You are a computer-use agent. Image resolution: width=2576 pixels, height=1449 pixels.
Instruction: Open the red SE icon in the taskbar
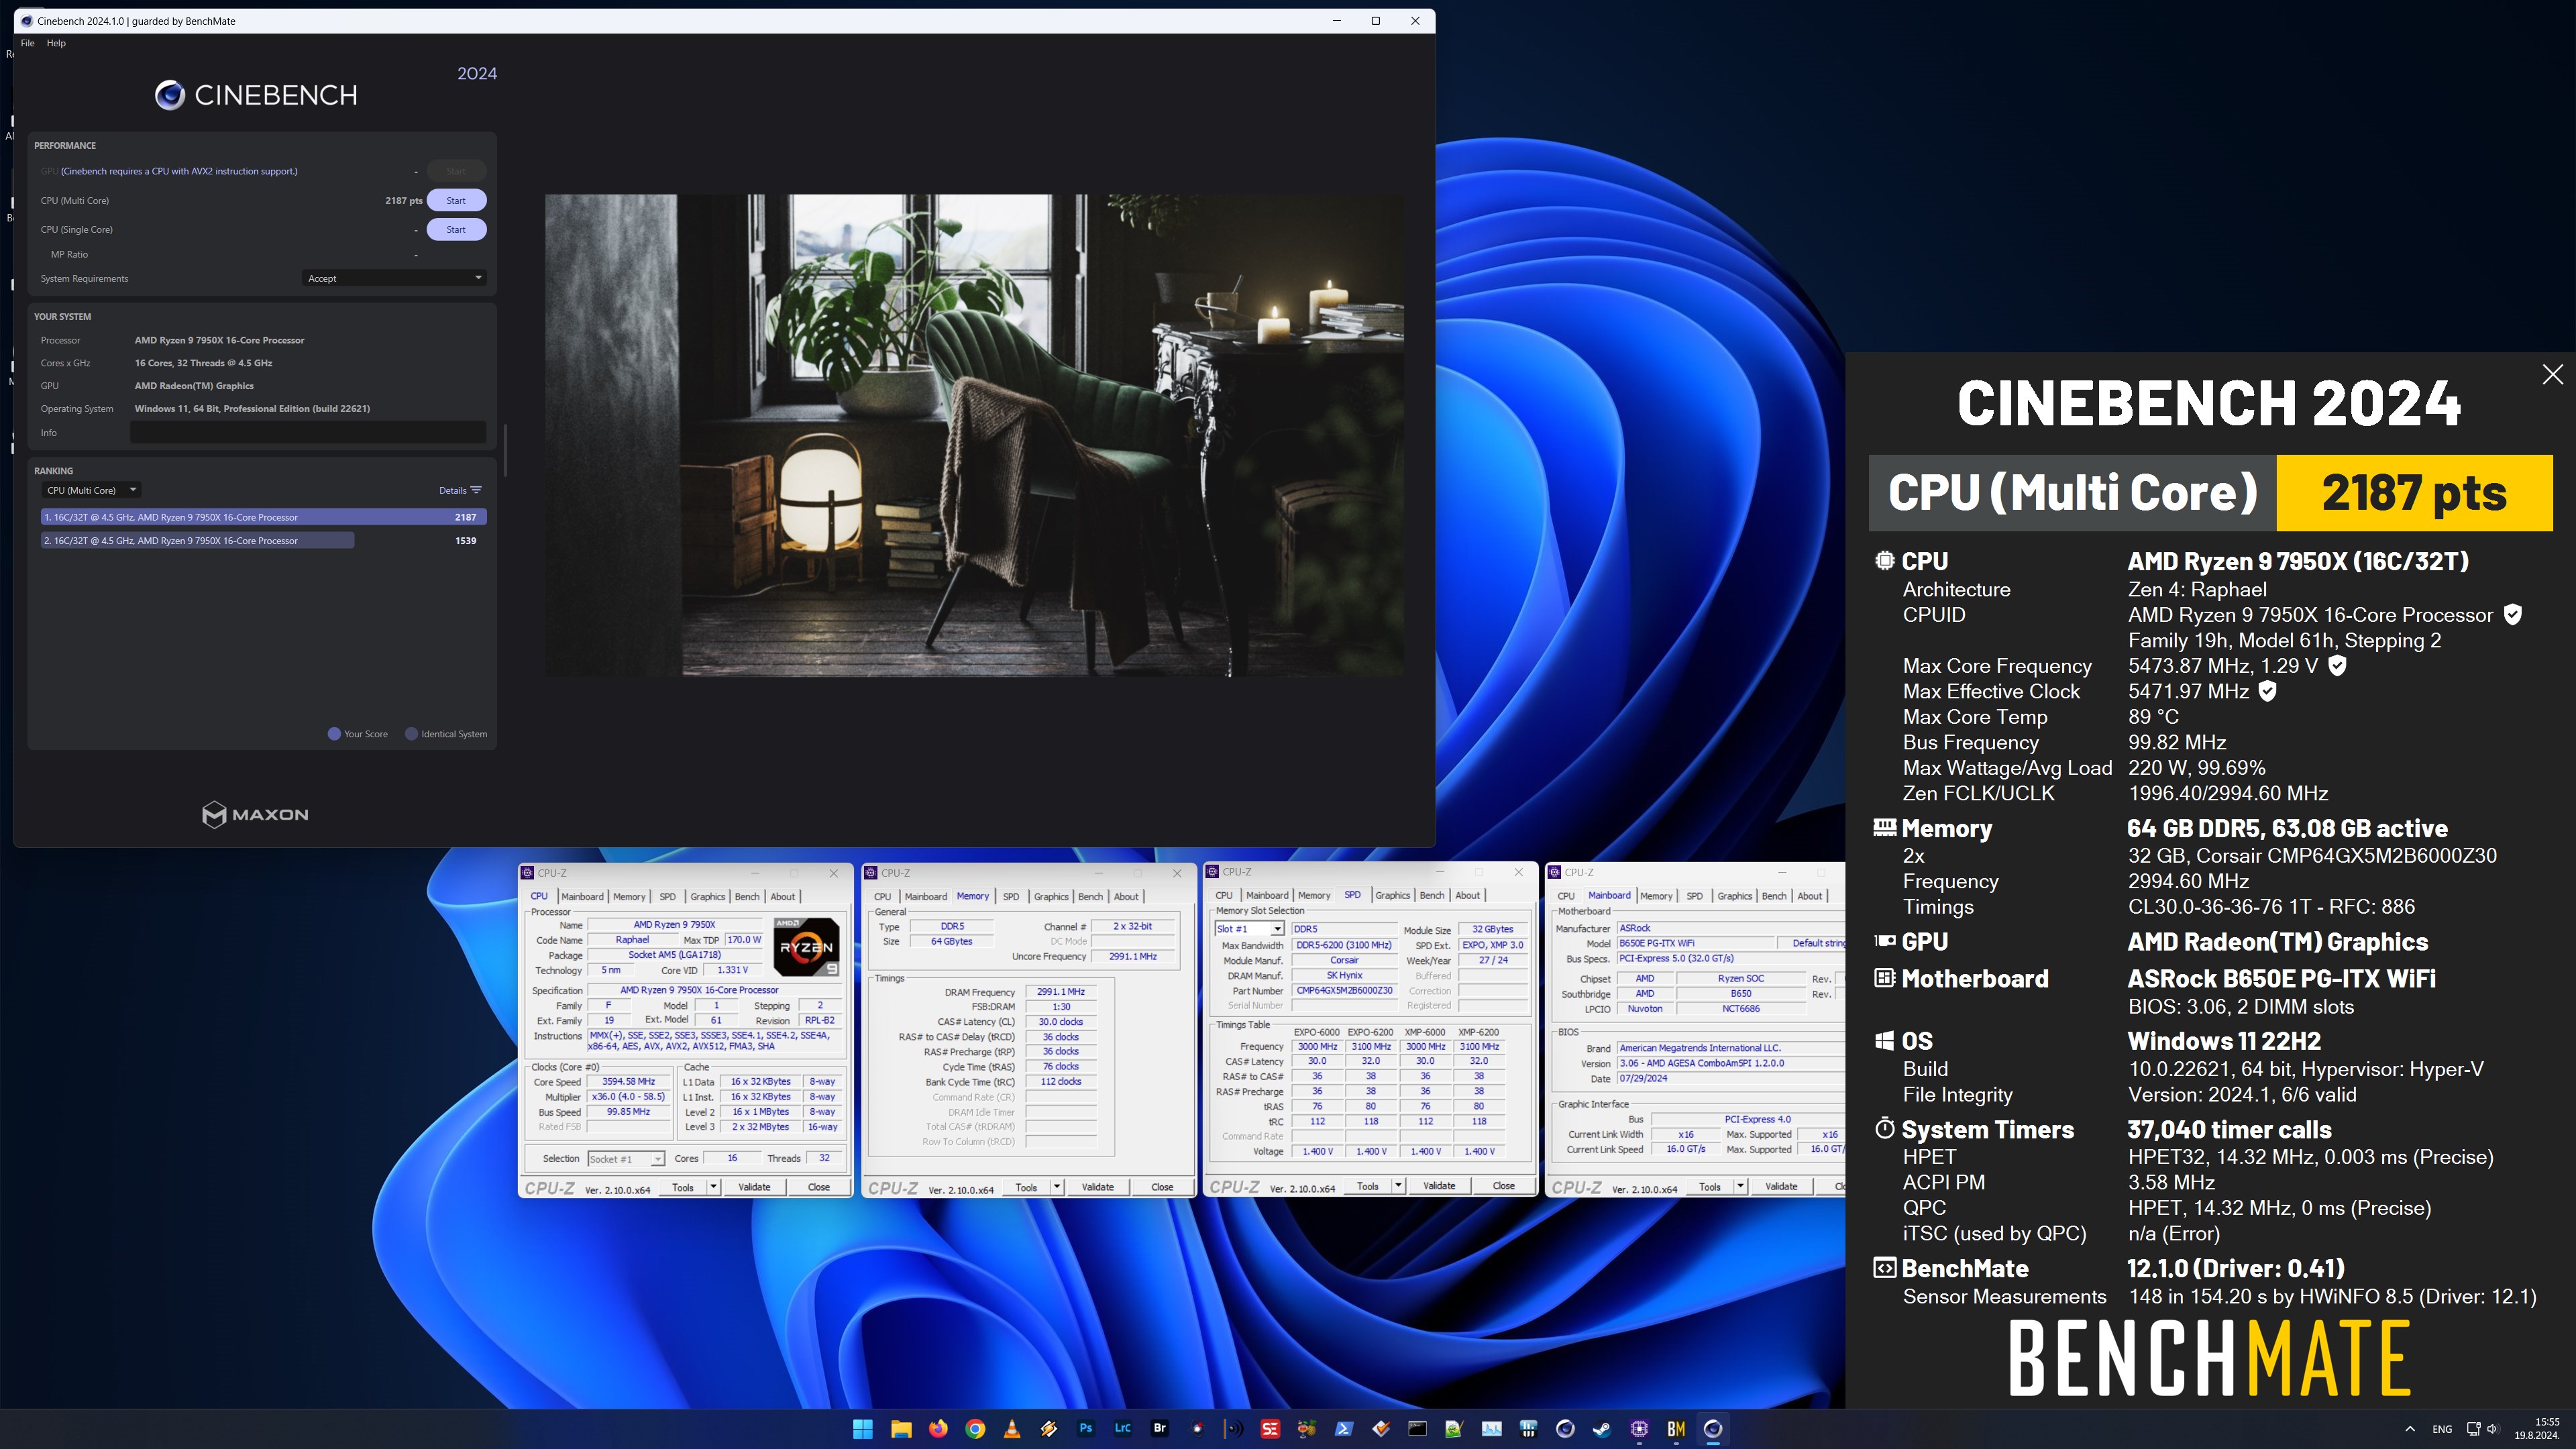(x=1270, y=1429)
